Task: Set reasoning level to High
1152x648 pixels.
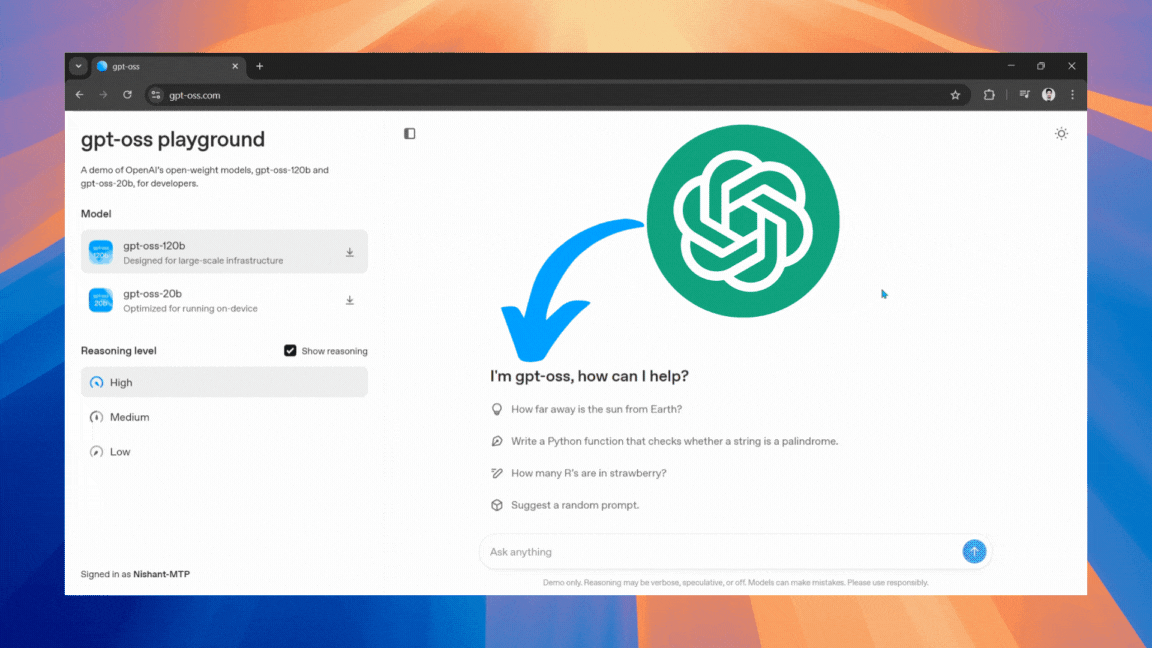Action: click(x=224, y=382)
